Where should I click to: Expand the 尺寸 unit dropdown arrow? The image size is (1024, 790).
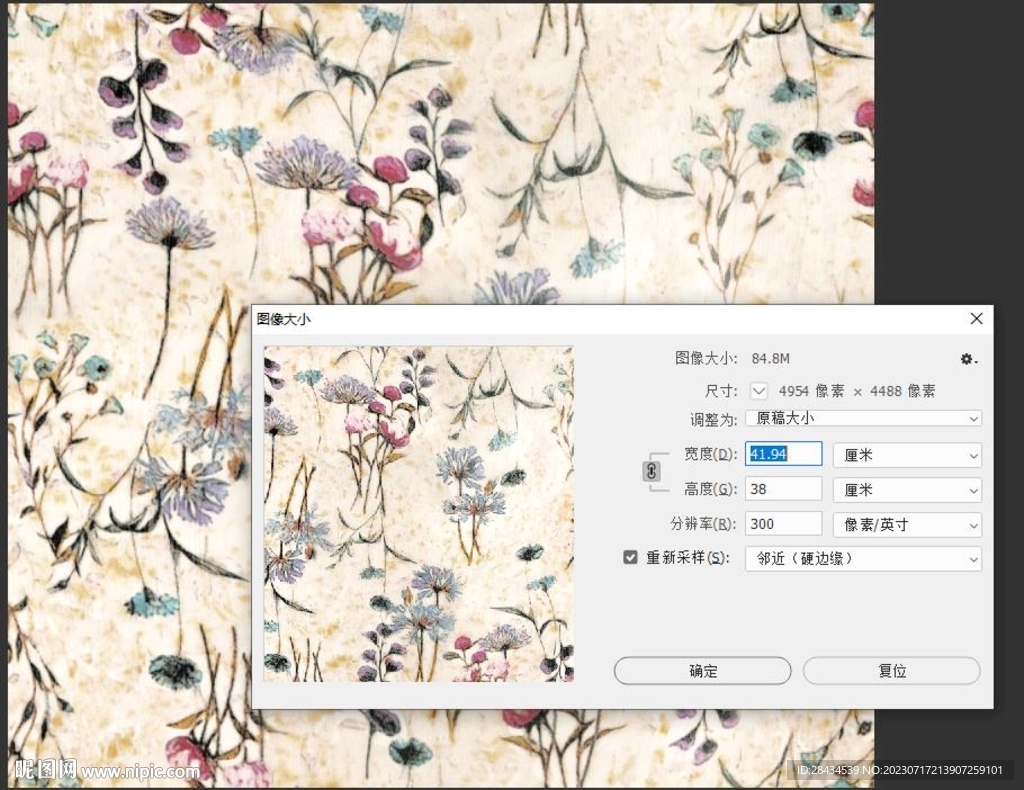pyautogui.click(x=758, y=391)
